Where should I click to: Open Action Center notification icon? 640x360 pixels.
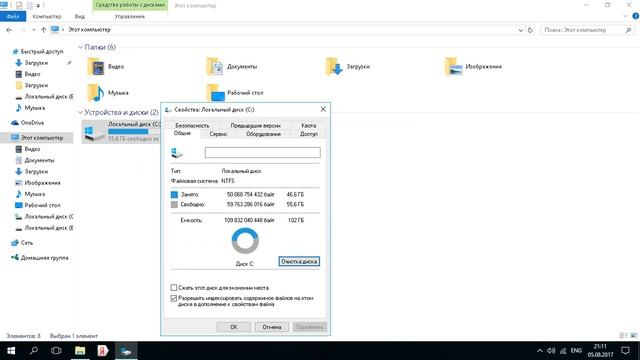click(625, 351)
